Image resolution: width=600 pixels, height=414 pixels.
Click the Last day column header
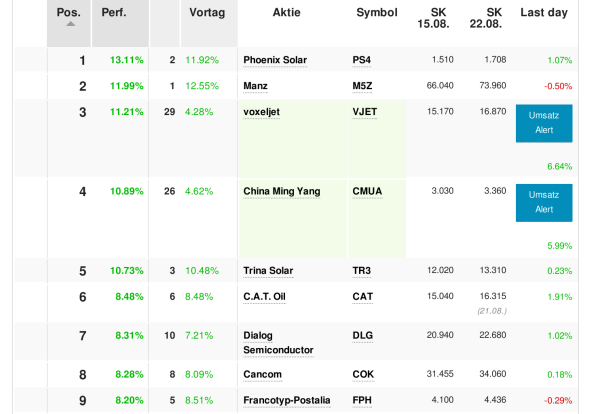[x=544, y=12]
